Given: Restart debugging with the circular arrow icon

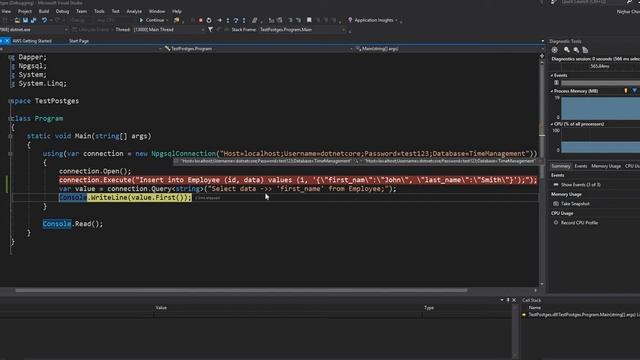Looking at the screenshot, I should 209,20.
